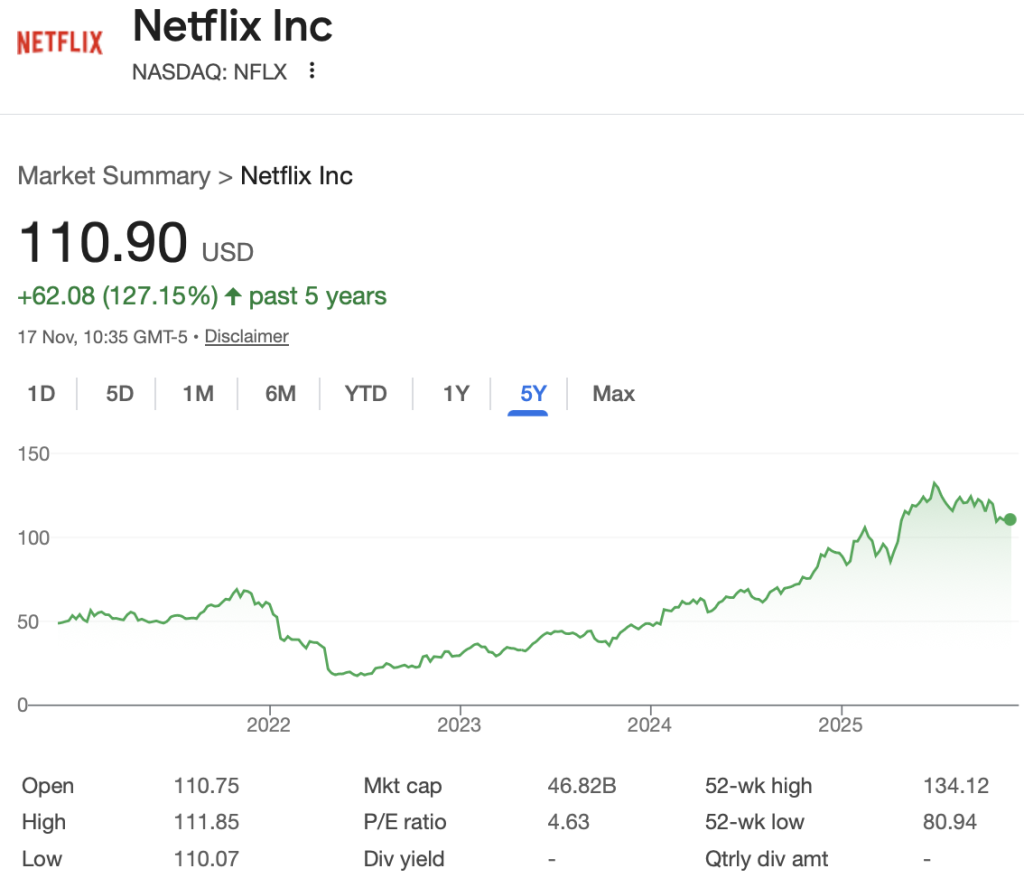Open the three-dot options menu beside NASDAQ: NFLX
Image resolution: width=1024 pixels, height=878 pixels.
(x=311, y=71)
